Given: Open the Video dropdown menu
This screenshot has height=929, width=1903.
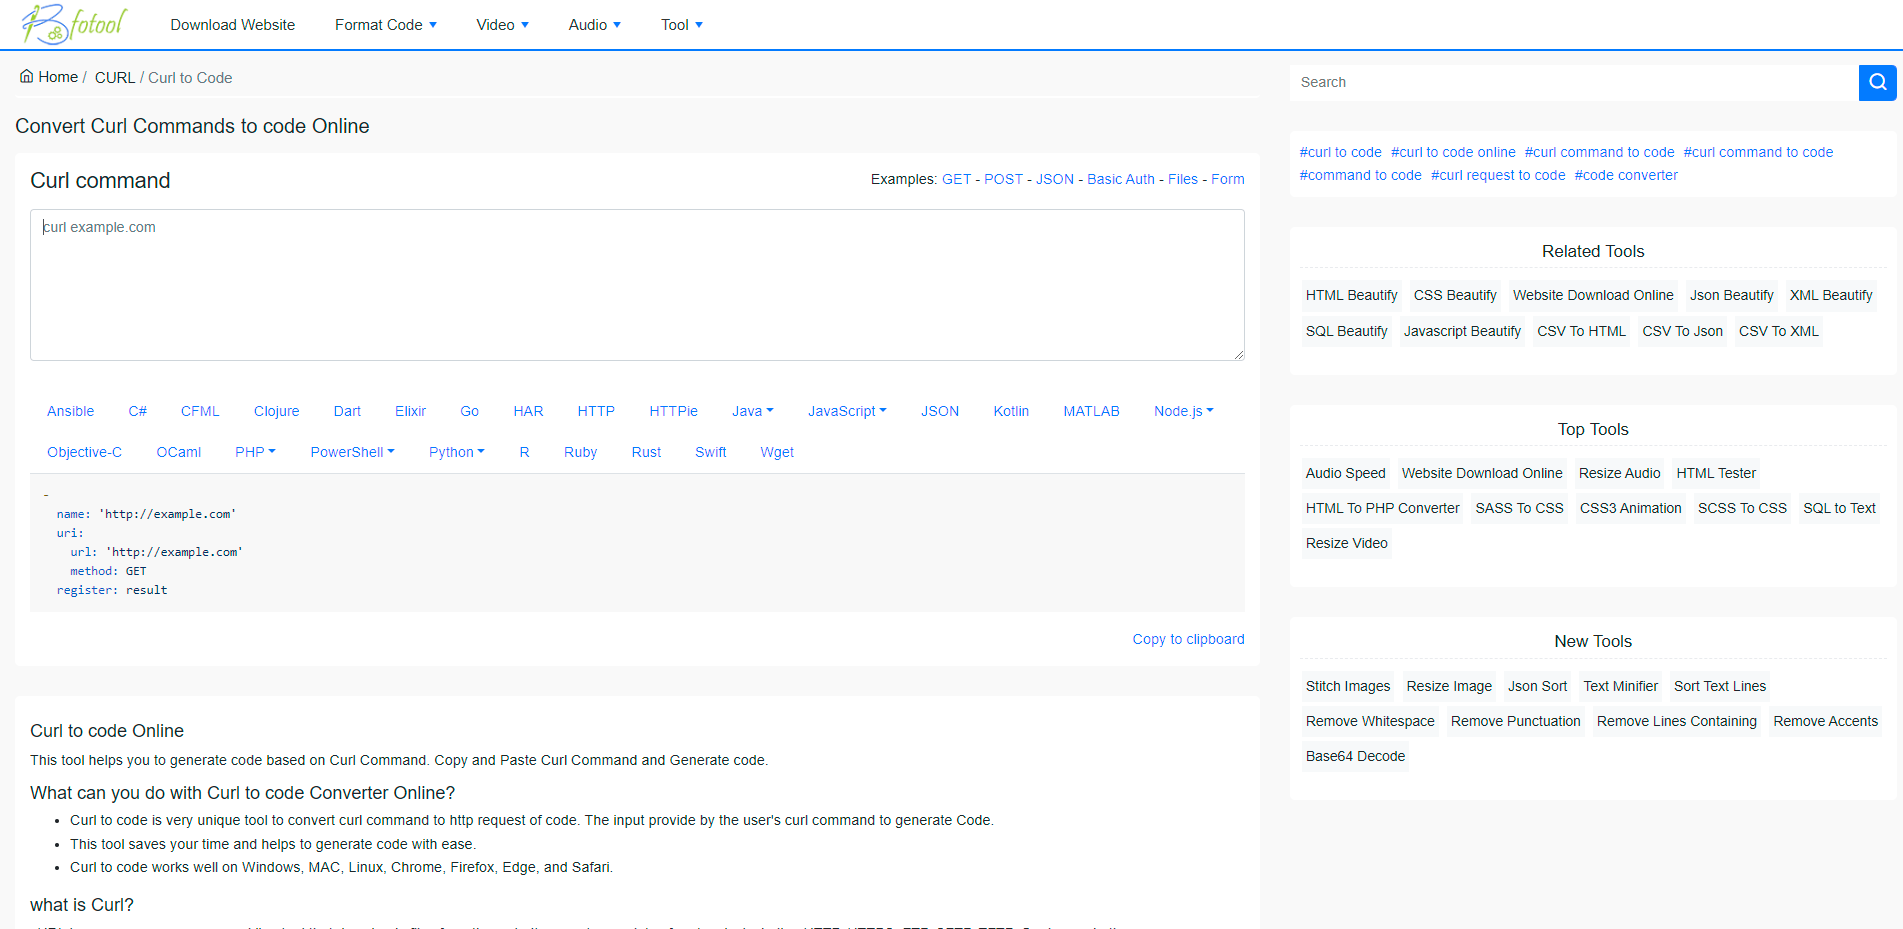Looking at the screenshot, I should (x=502, y=25).
